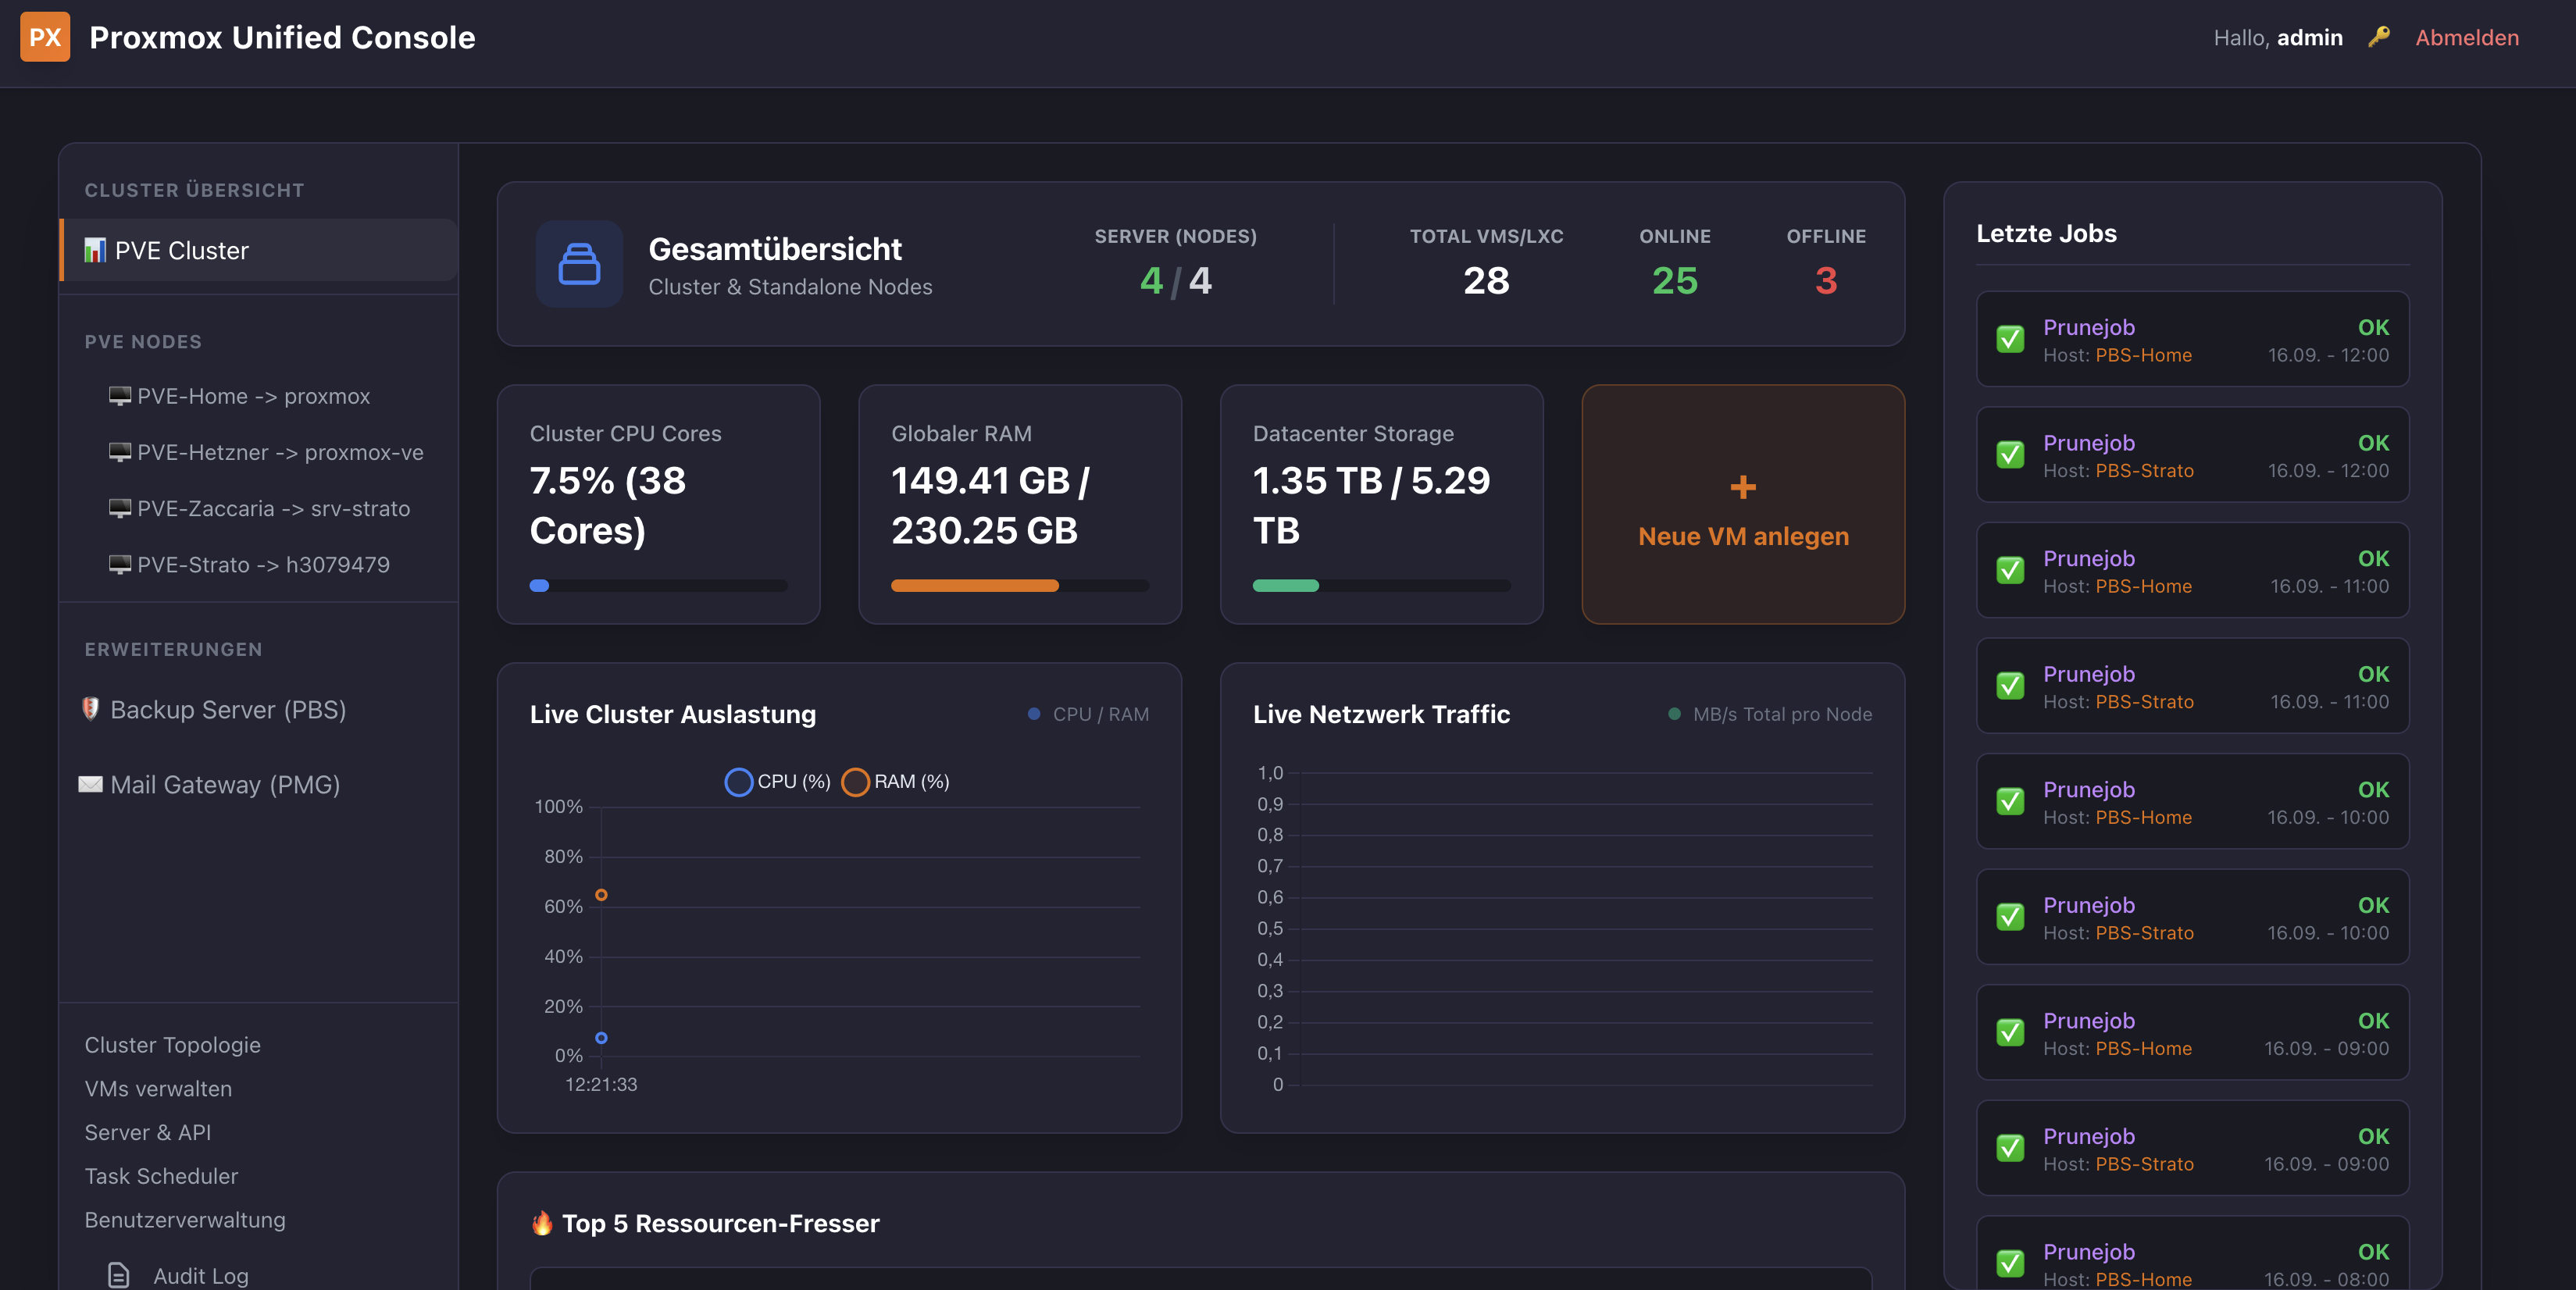This screenshot has height=1290, width=2576.
Task: Click the Cluster CPU Cores progress bar
Action: pos(658,585)
